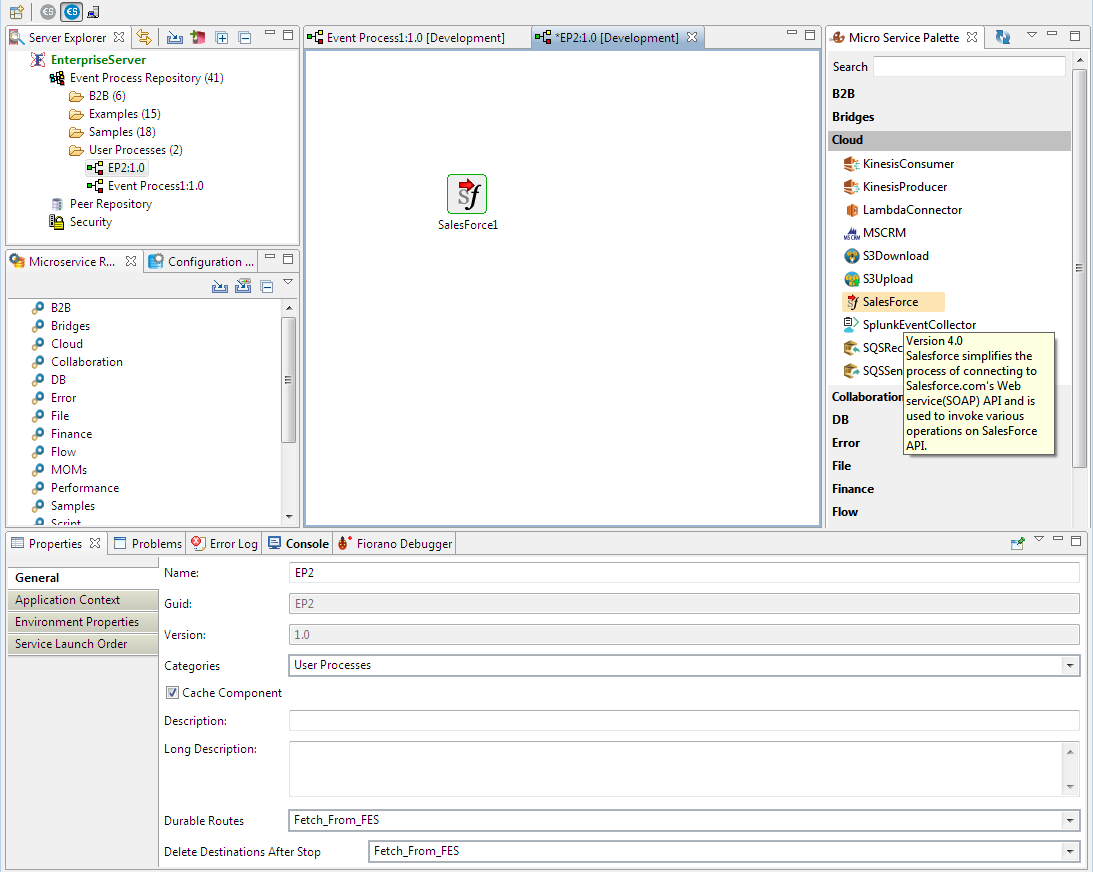Click the Expand All icon in Server Explorer
Image resolution: width=1093 pixels, height=872 pixels.
(x=222, y=38)
